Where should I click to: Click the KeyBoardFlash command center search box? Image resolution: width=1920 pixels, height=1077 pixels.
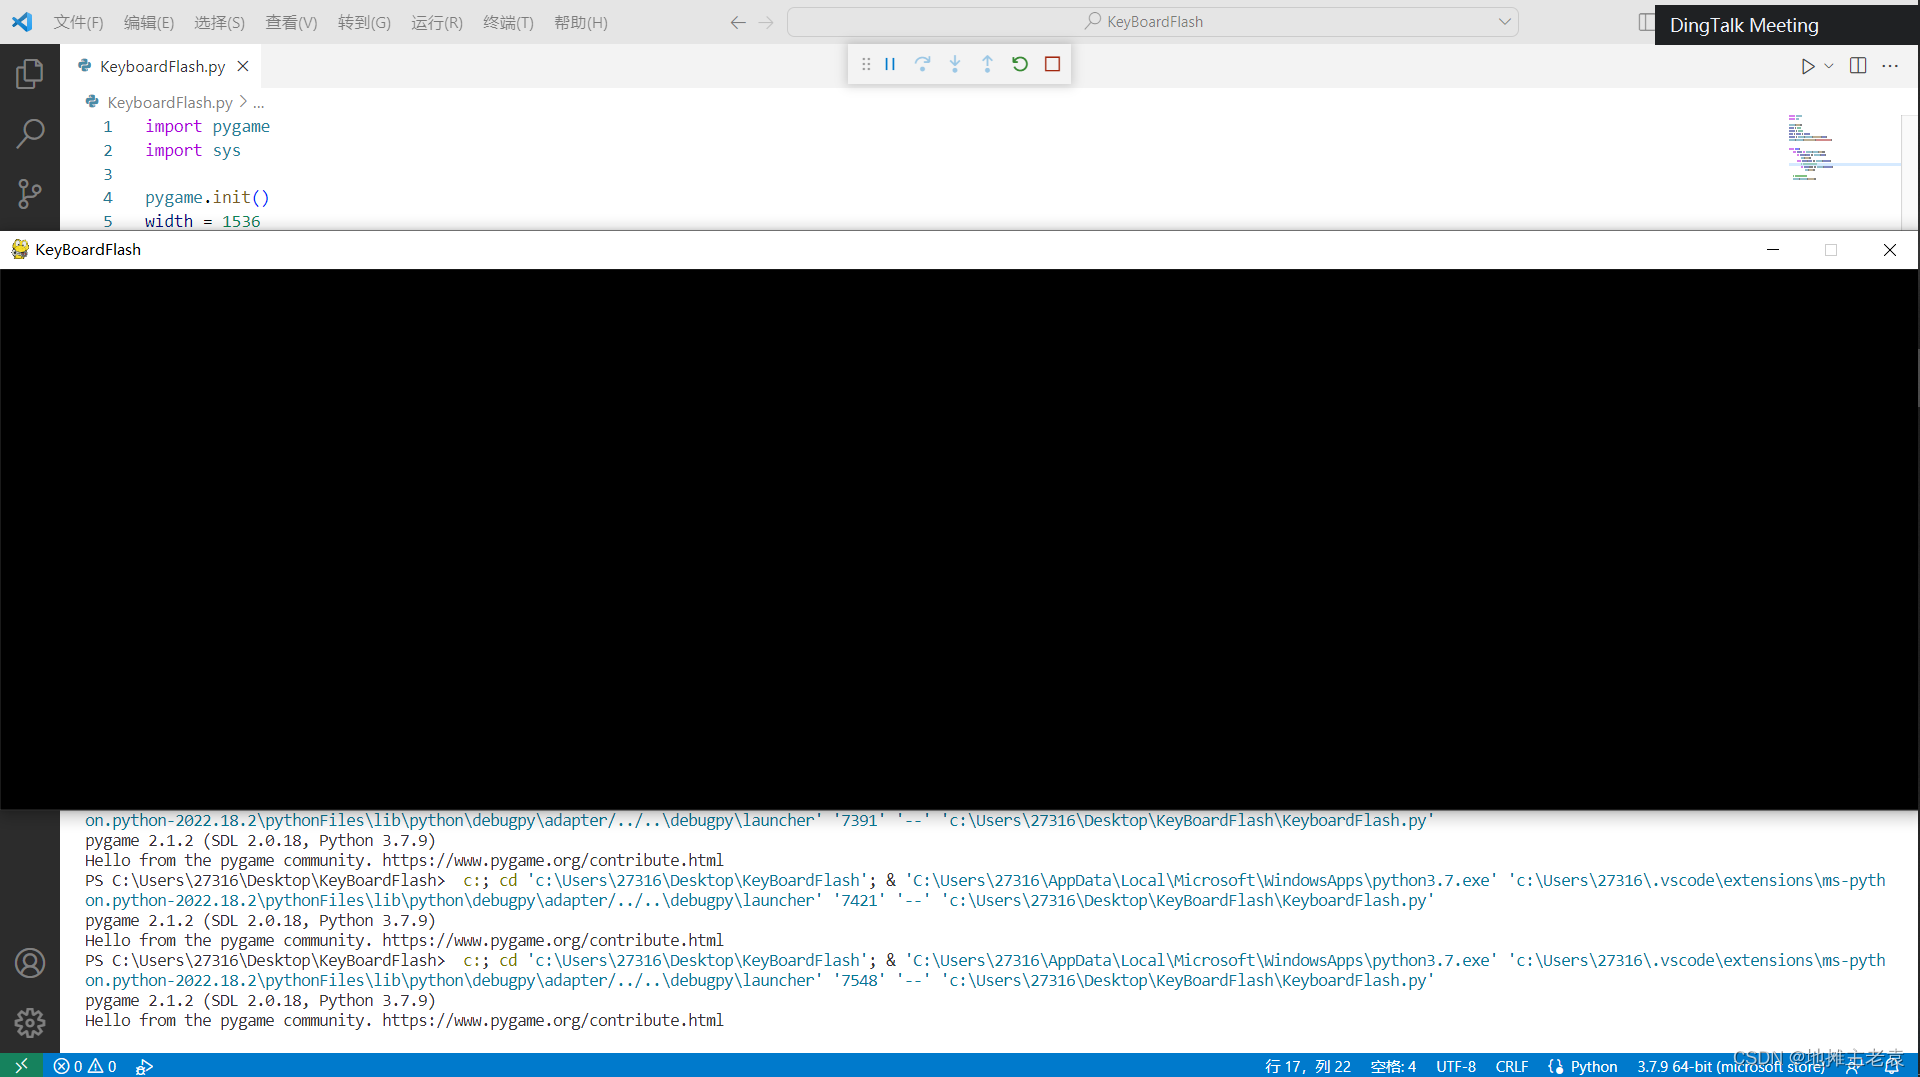point(1152,22)
